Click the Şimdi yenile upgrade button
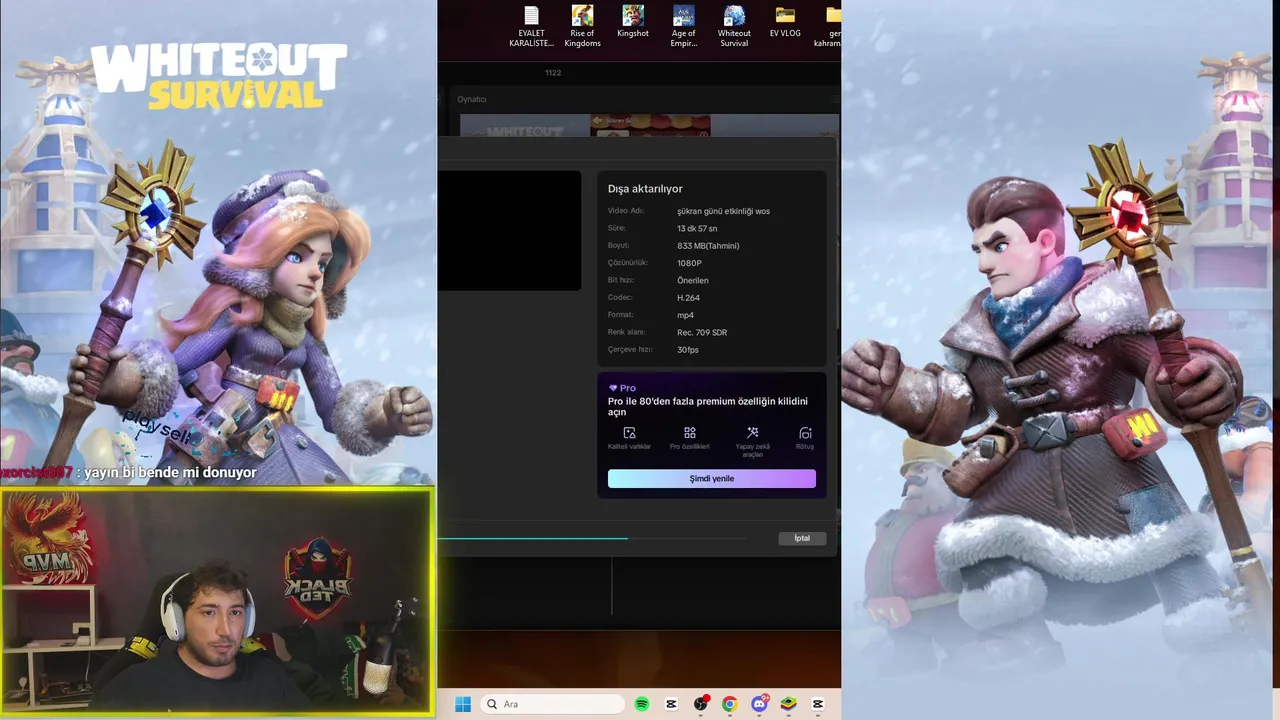This screenshot has width=1280, height=720. 712,479
